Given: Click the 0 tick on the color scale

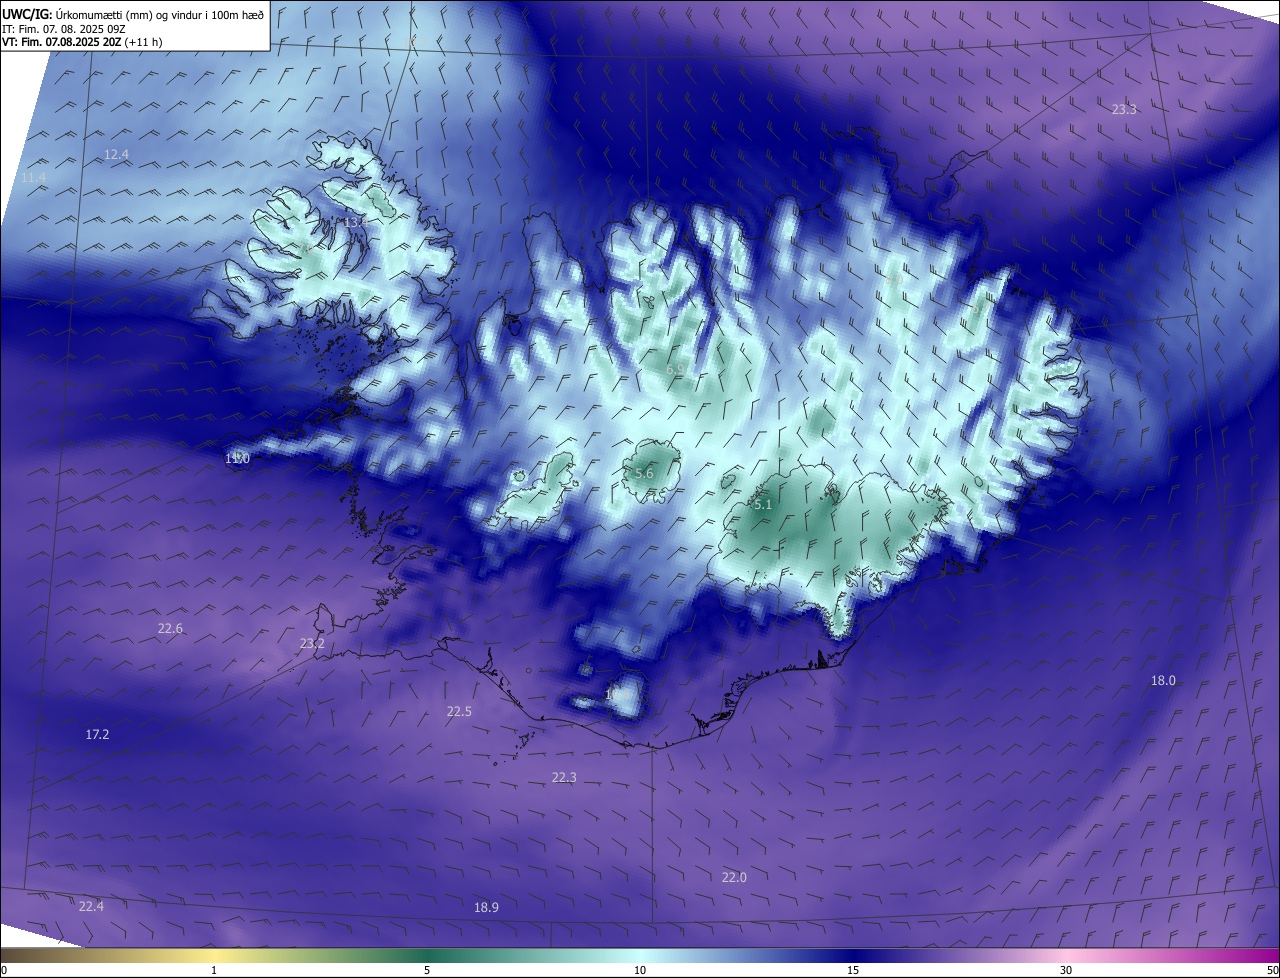Looking at the screenshot, I should pos(4,970).
